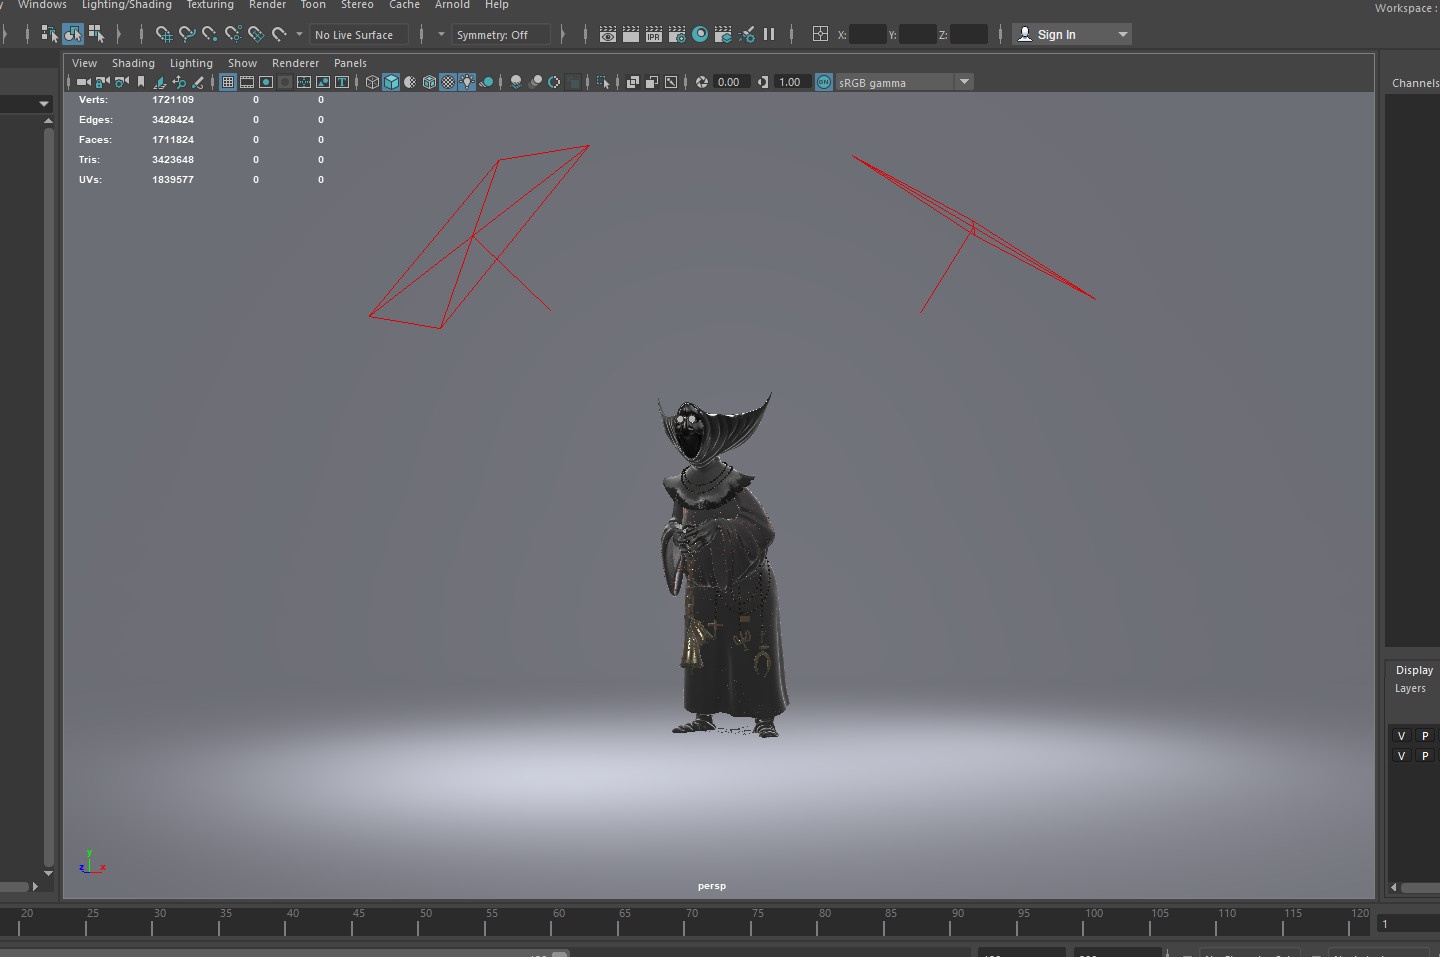
Task: Click the input box mode icon before X
Action: pos(820,34)
